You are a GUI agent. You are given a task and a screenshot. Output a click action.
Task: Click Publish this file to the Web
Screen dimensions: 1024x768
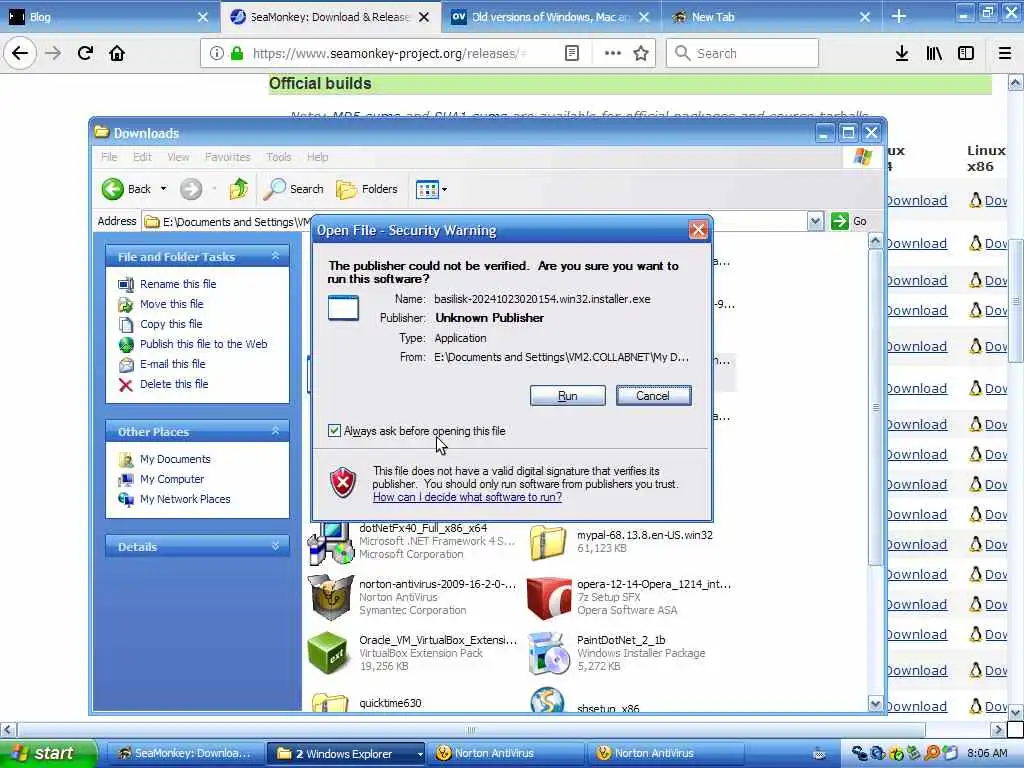pyautogui.click(x=204, y=344)
